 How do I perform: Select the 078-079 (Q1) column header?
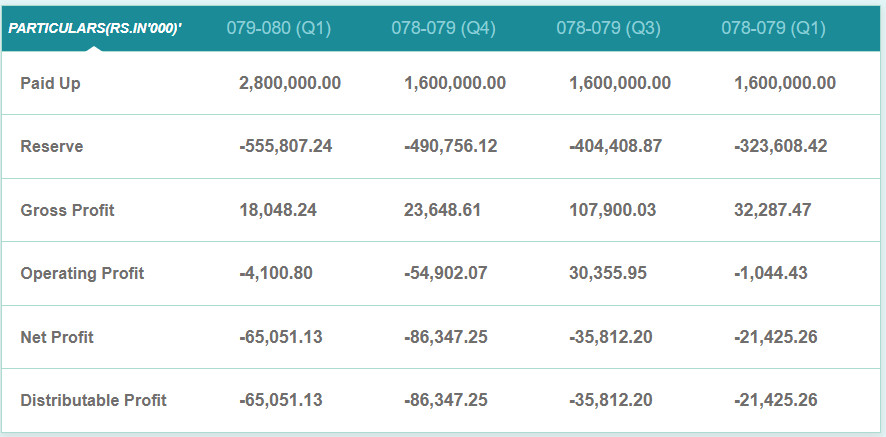[x=773, y=28]
